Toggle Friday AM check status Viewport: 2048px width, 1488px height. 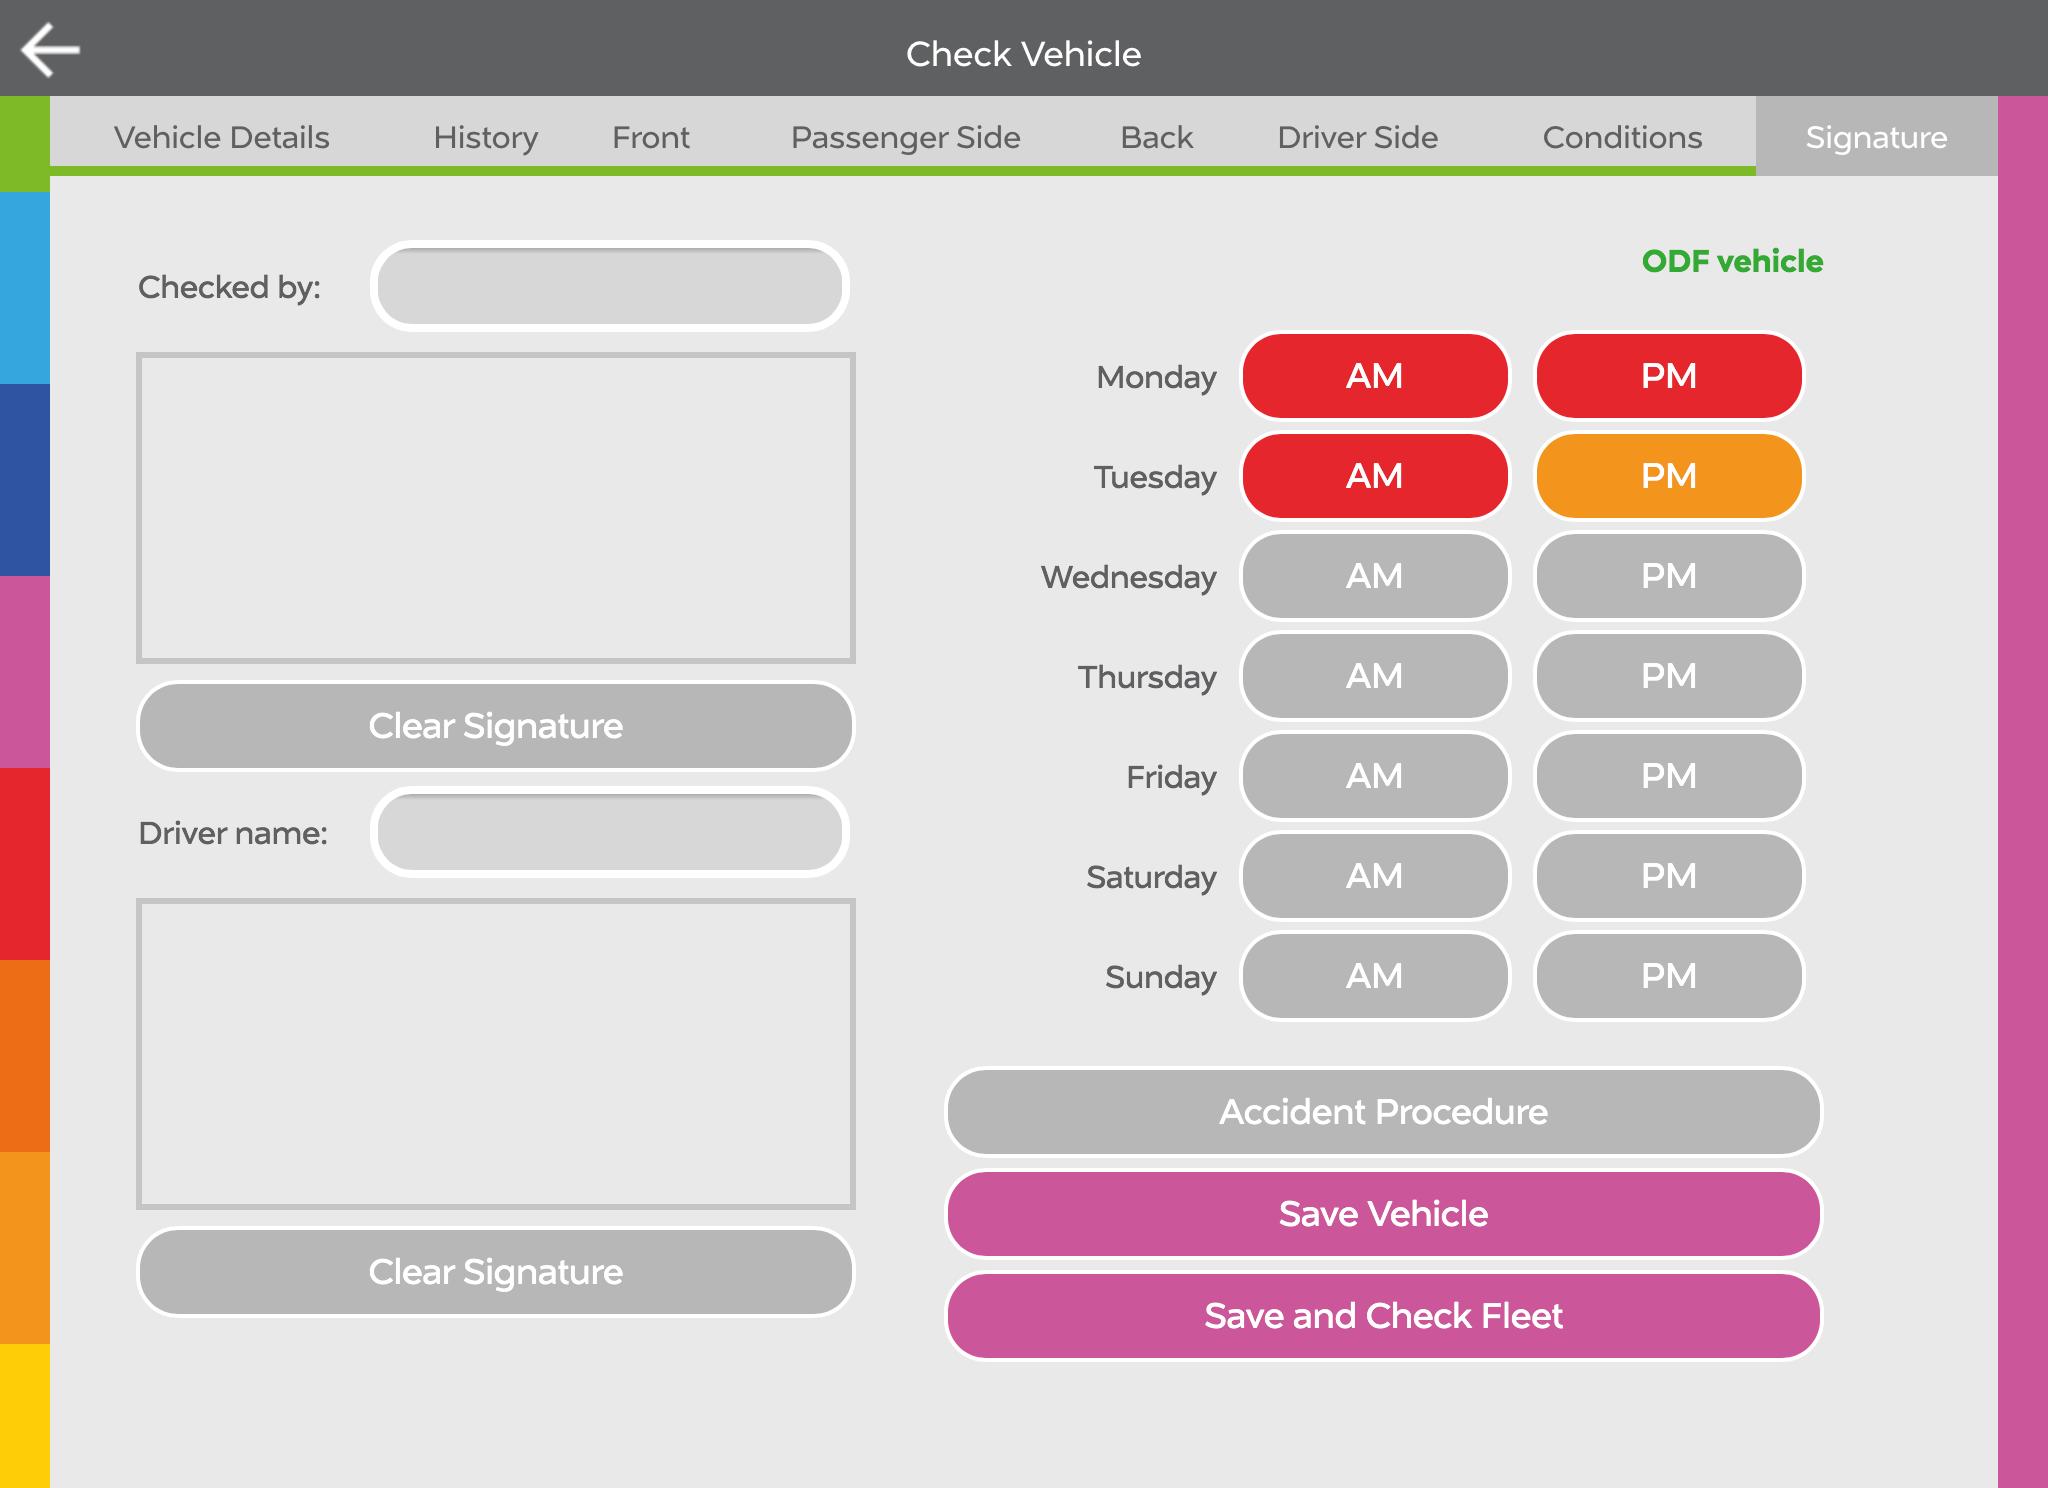click(1374, 776)
